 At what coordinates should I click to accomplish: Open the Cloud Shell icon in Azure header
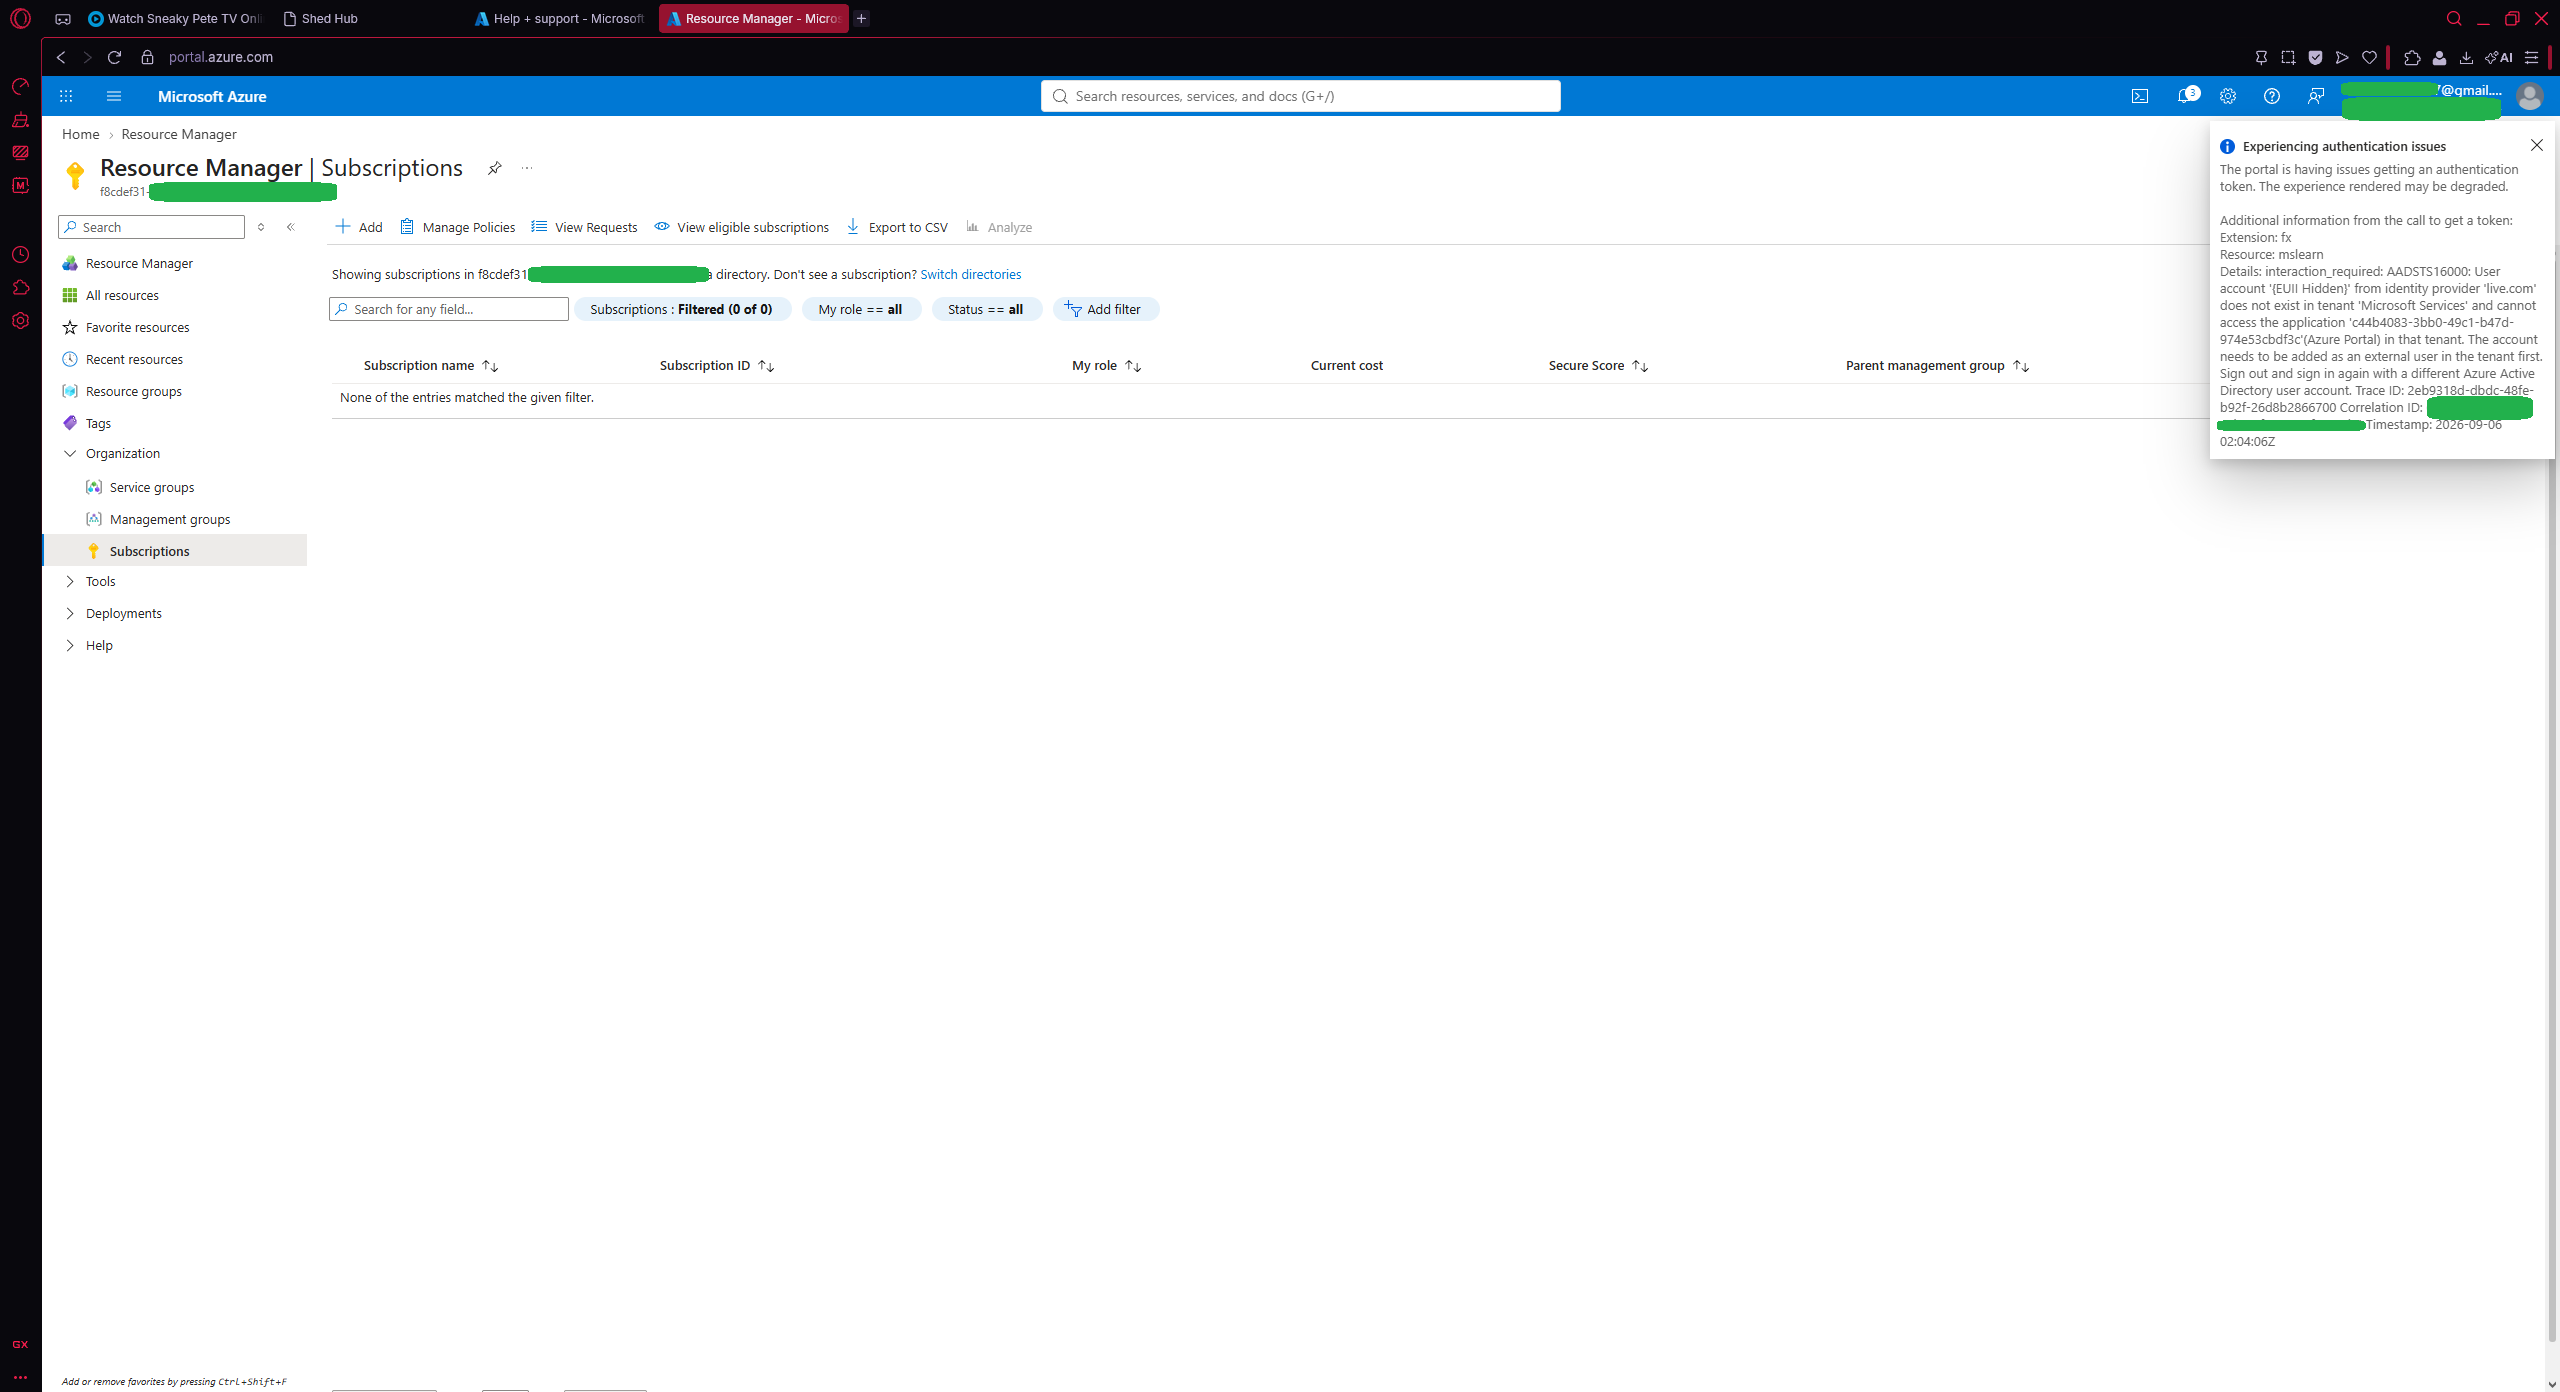tap(2139, 96)
